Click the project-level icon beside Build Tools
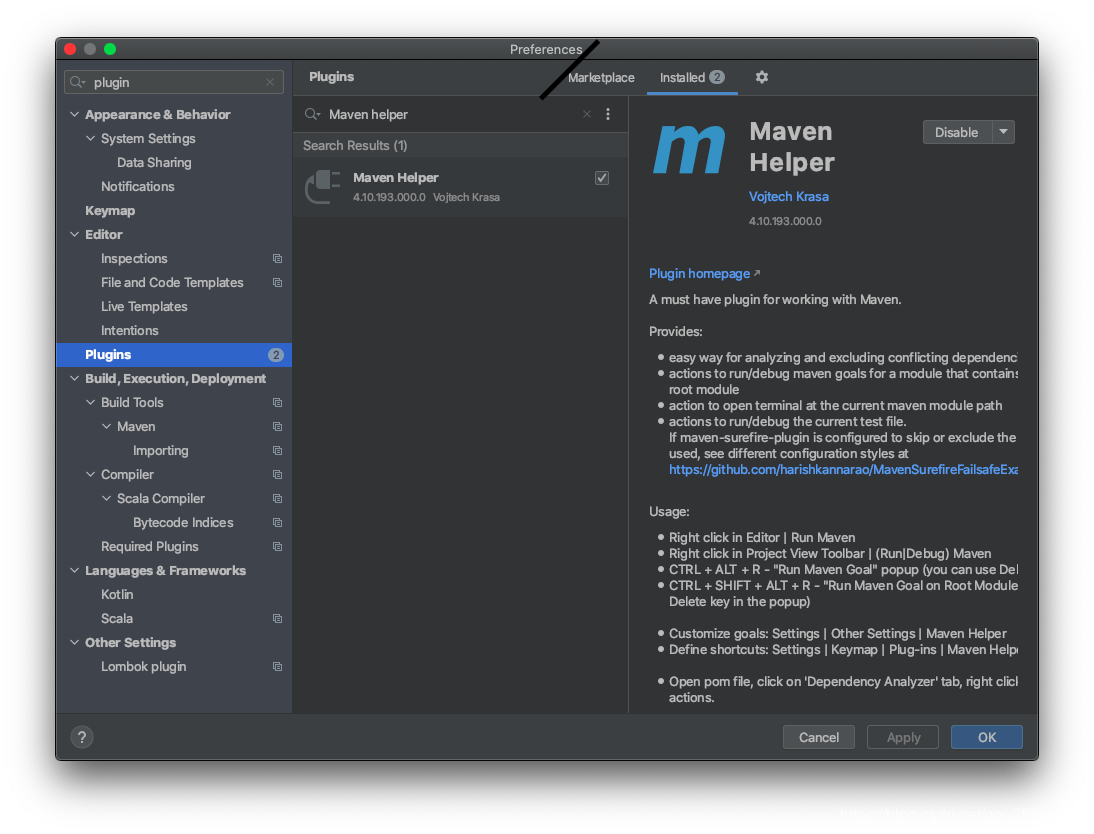 (x=277, y=403)
